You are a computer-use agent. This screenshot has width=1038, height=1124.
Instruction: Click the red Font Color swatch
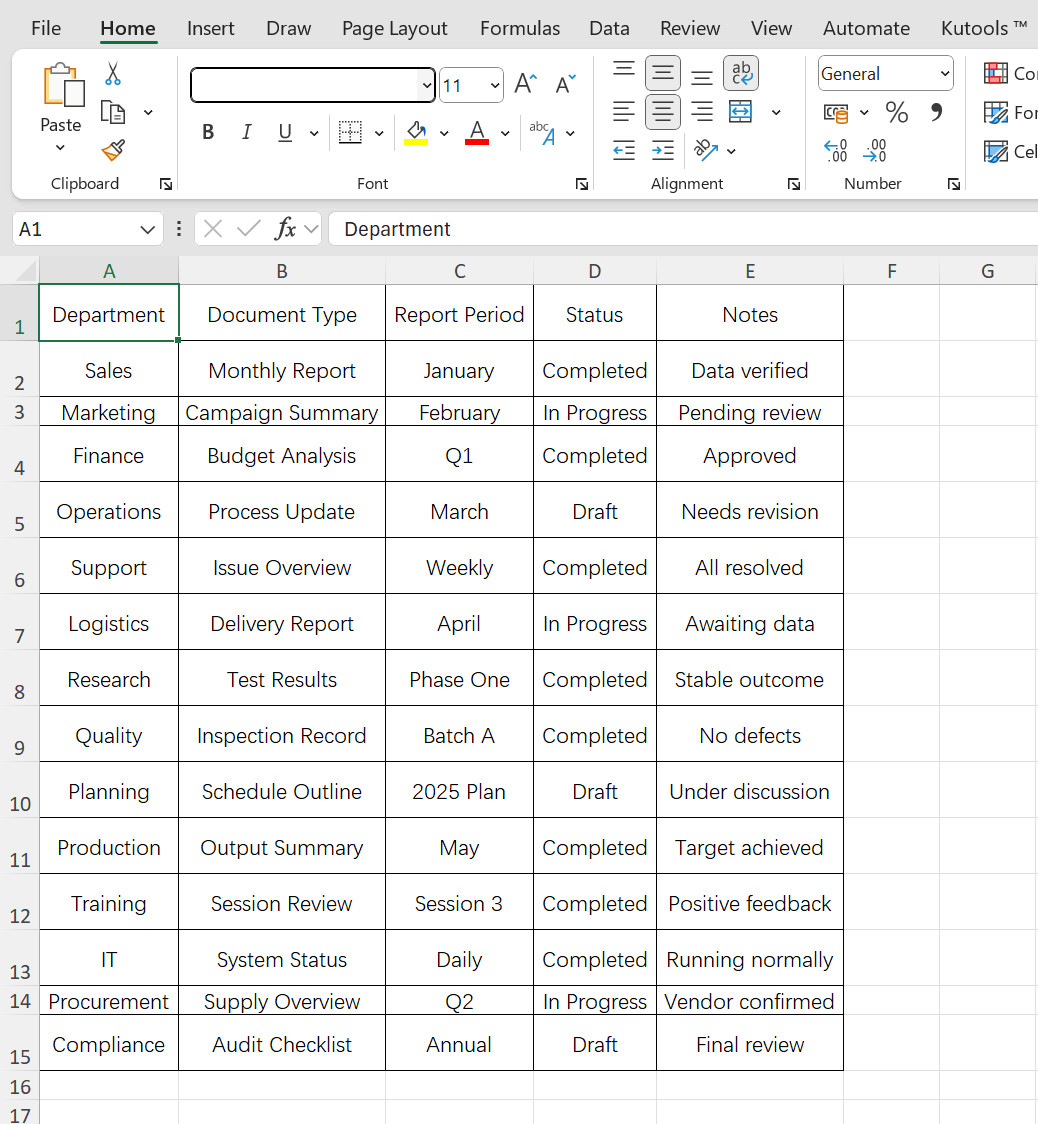pos(477,140)
